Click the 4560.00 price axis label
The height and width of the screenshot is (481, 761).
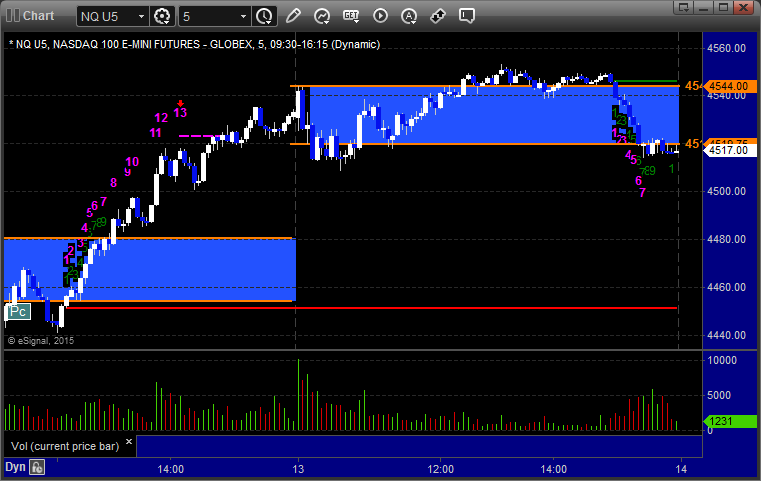pos(727,48)
